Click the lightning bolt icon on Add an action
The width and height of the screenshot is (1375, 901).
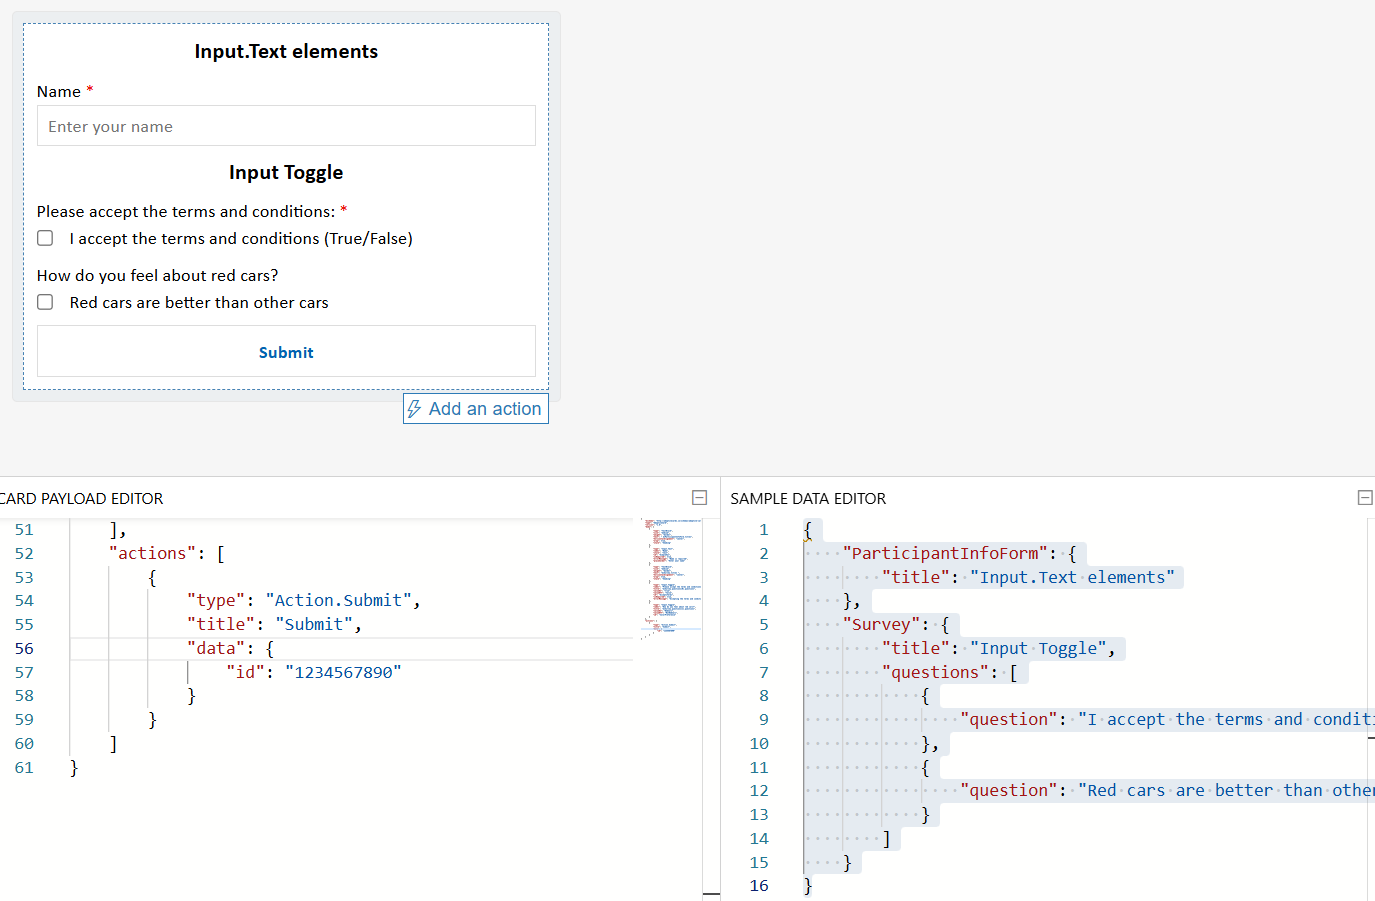tap(416, 409)
